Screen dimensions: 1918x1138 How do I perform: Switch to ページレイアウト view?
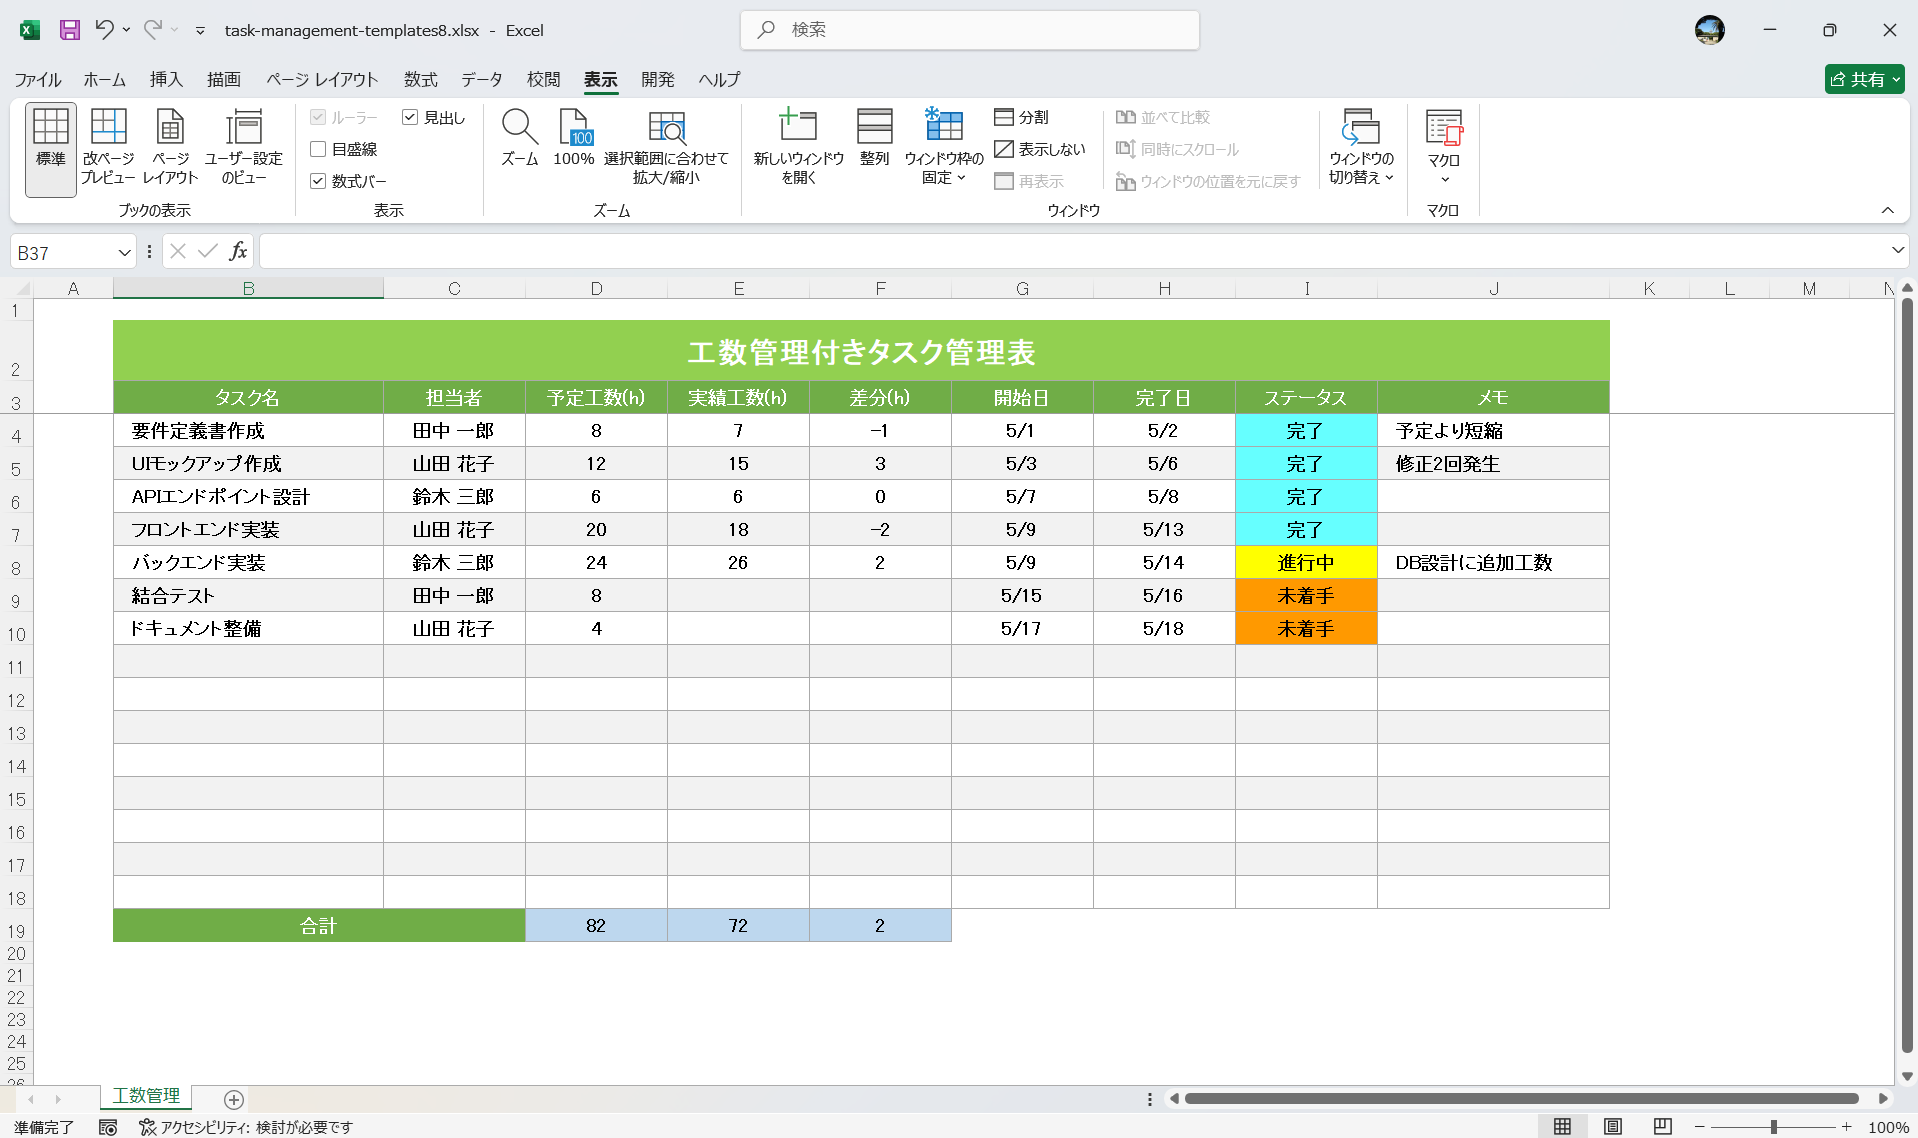tap(171, 149)
